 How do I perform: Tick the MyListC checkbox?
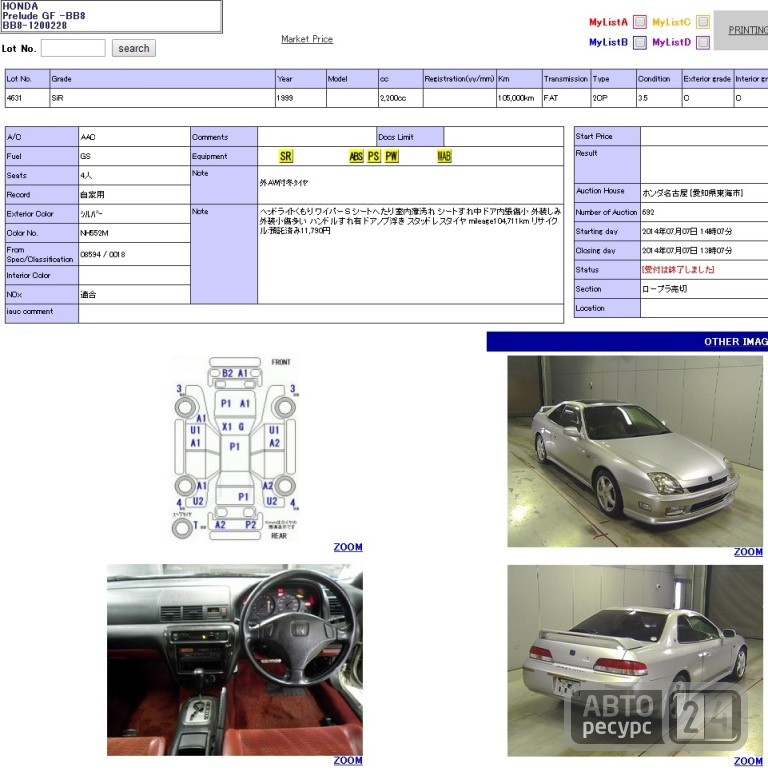point(703,22)
